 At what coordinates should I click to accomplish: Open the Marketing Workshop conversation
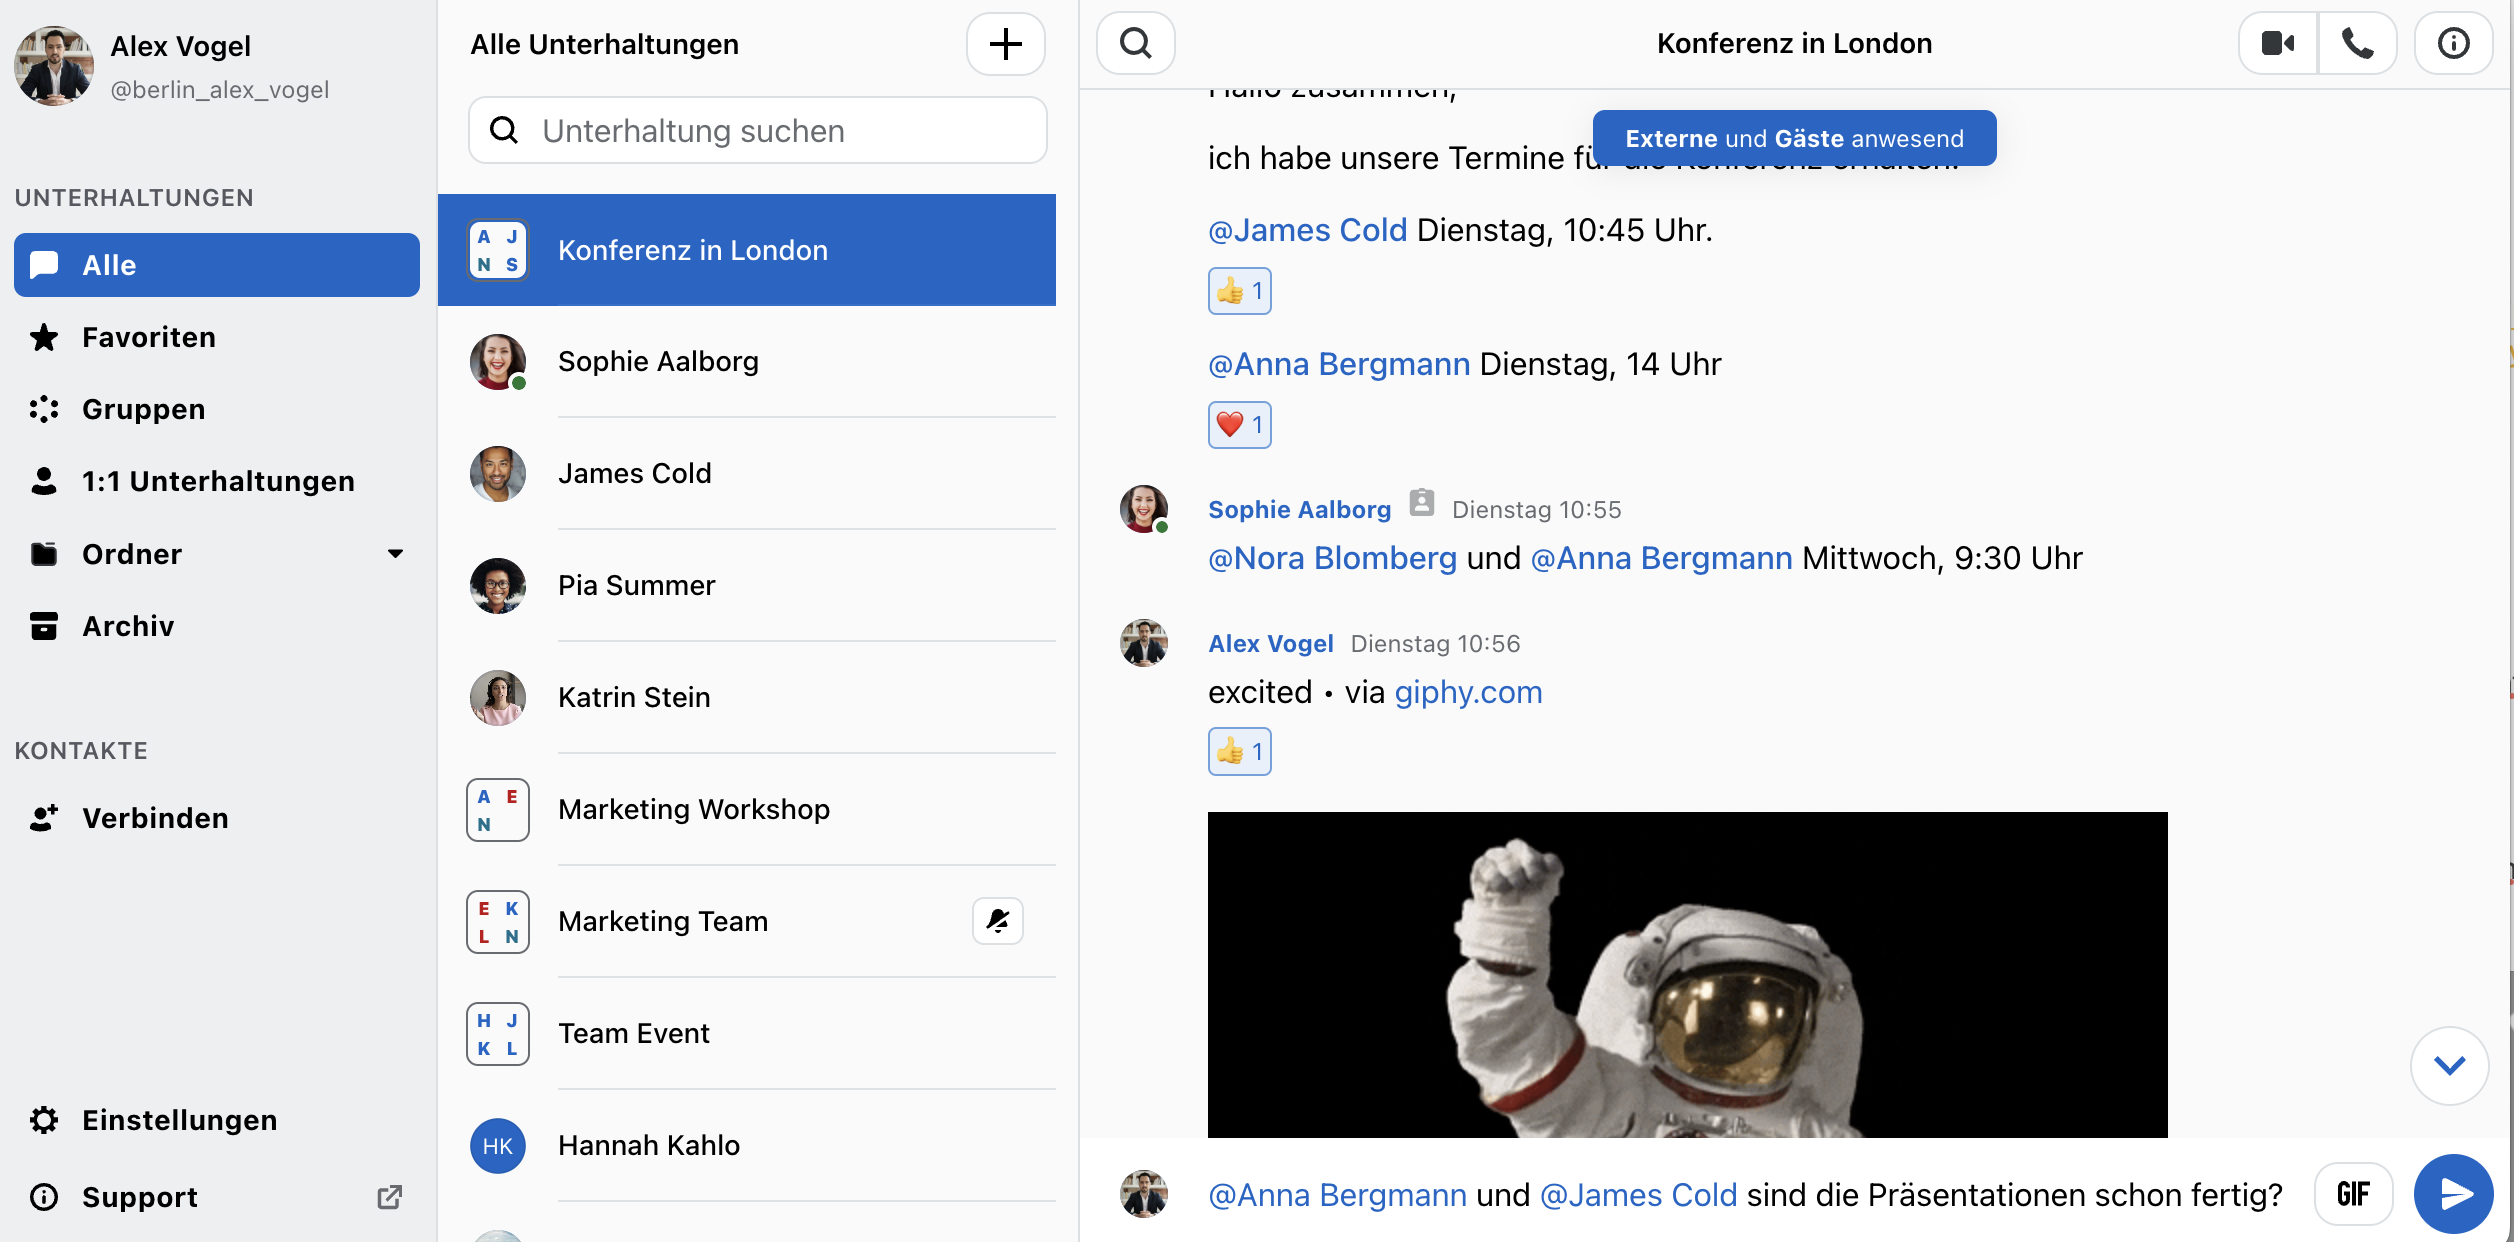click(x=747, y=810)
